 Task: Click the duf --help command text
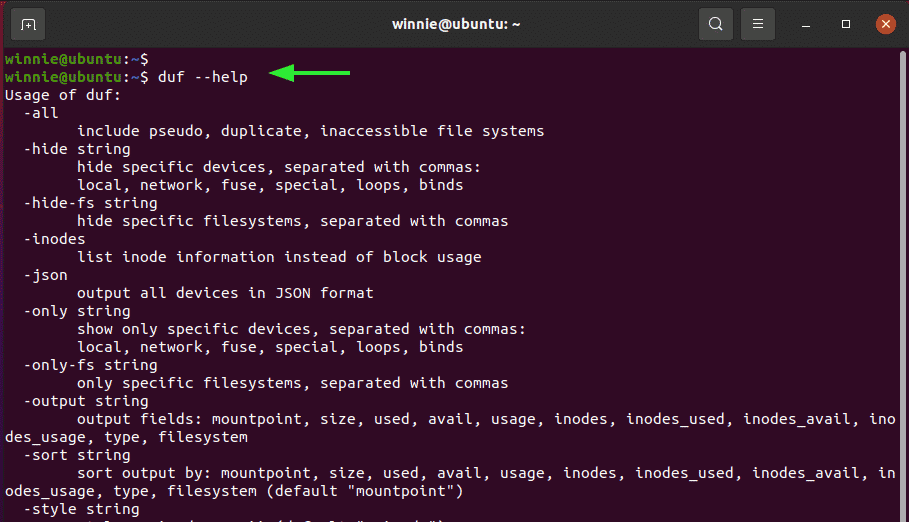[x=202, y=77]
